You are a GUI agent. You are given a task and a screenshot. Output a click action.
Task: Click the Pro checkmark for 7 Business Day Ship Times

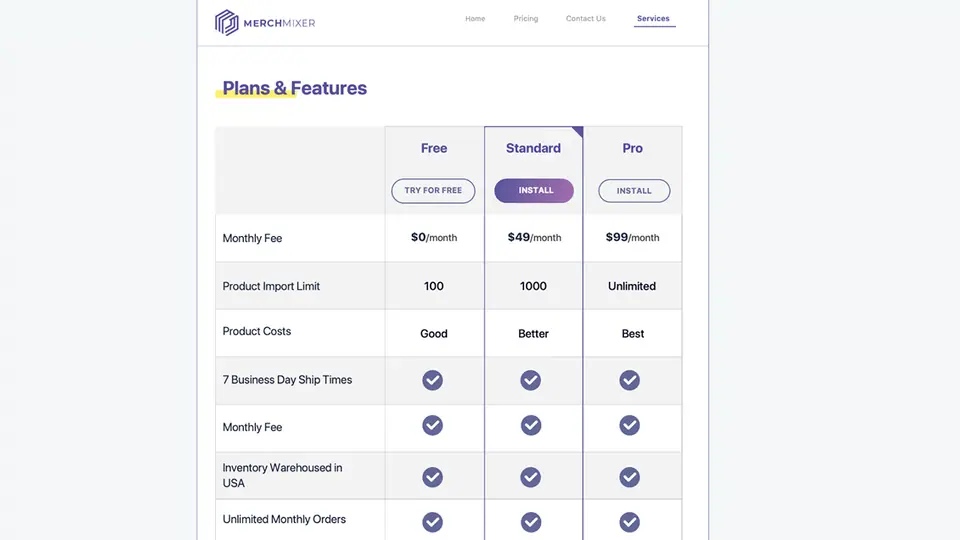(629, 380)
